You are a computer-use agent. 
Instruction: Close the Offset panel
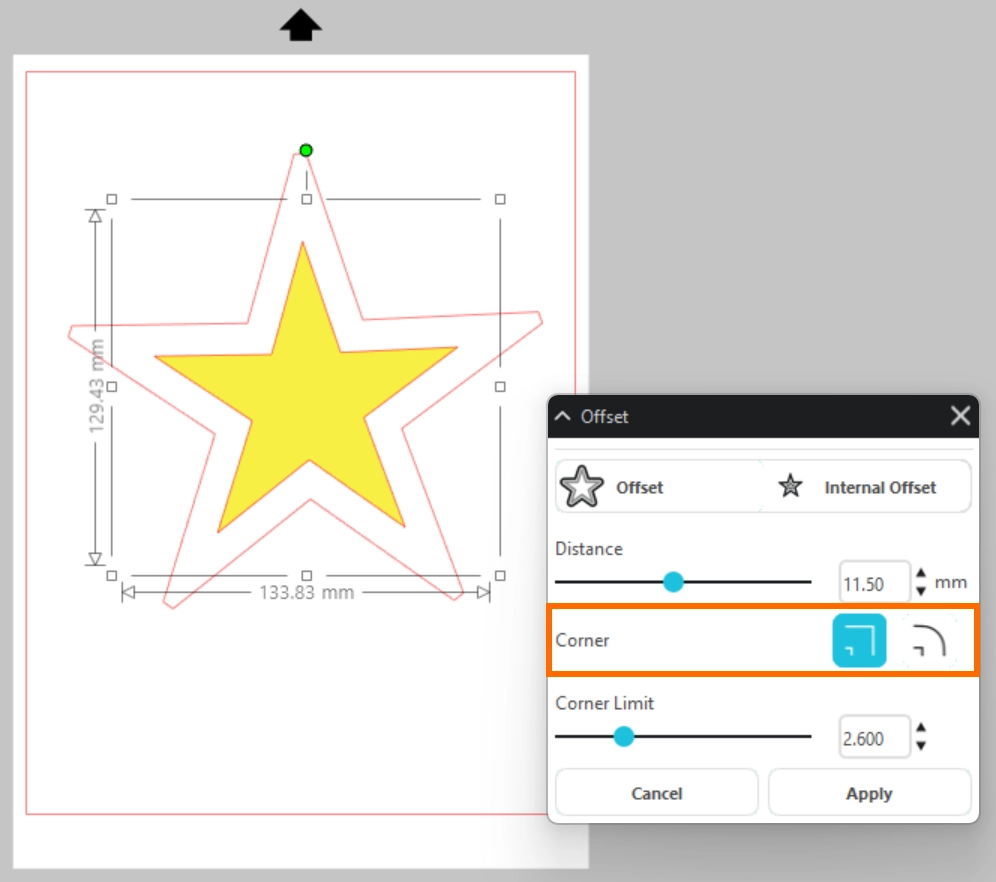[960, 416]
